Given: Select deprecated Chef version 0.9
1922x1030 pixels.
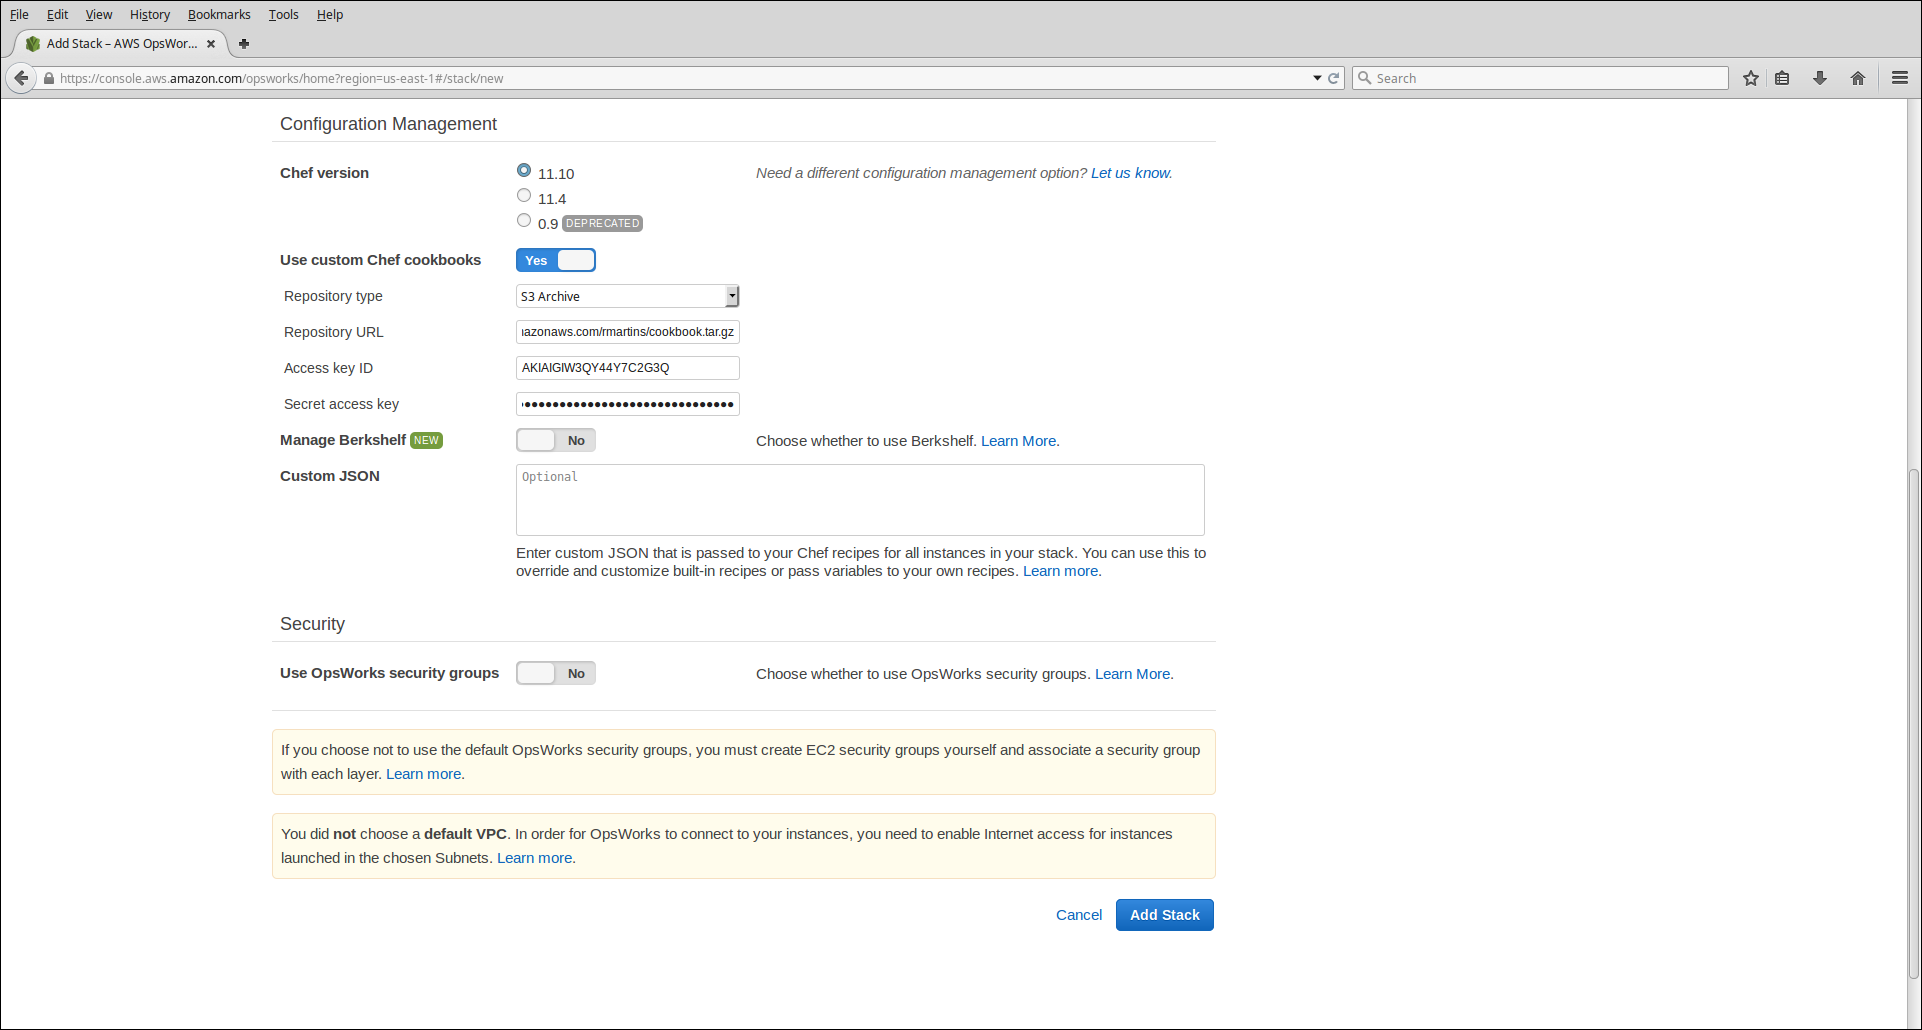Looking at the screenshot, I should point(524,221).
